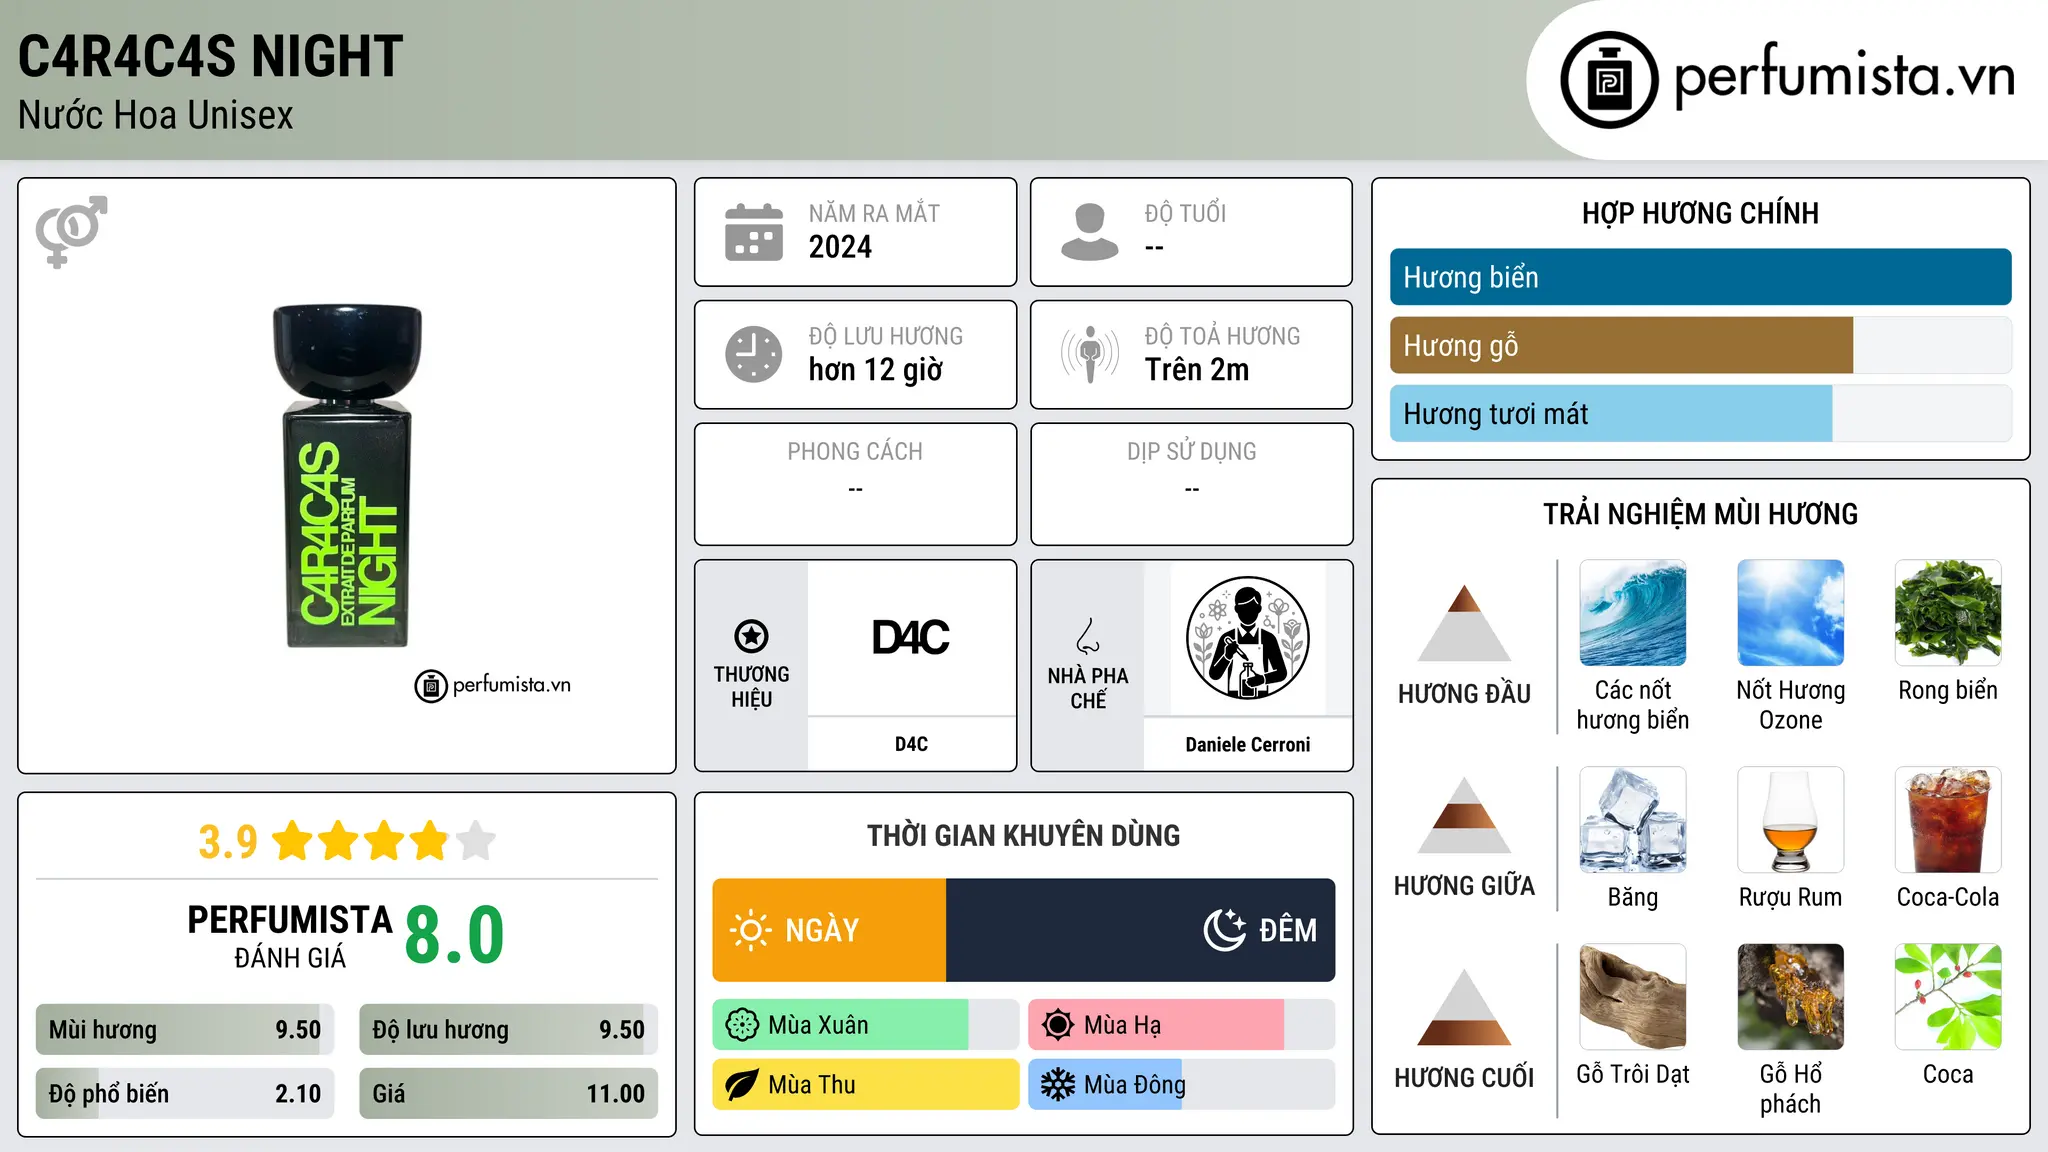
Task: Click the Độ phổ biến 2.10 score bar
Action: coord(185,1094)
